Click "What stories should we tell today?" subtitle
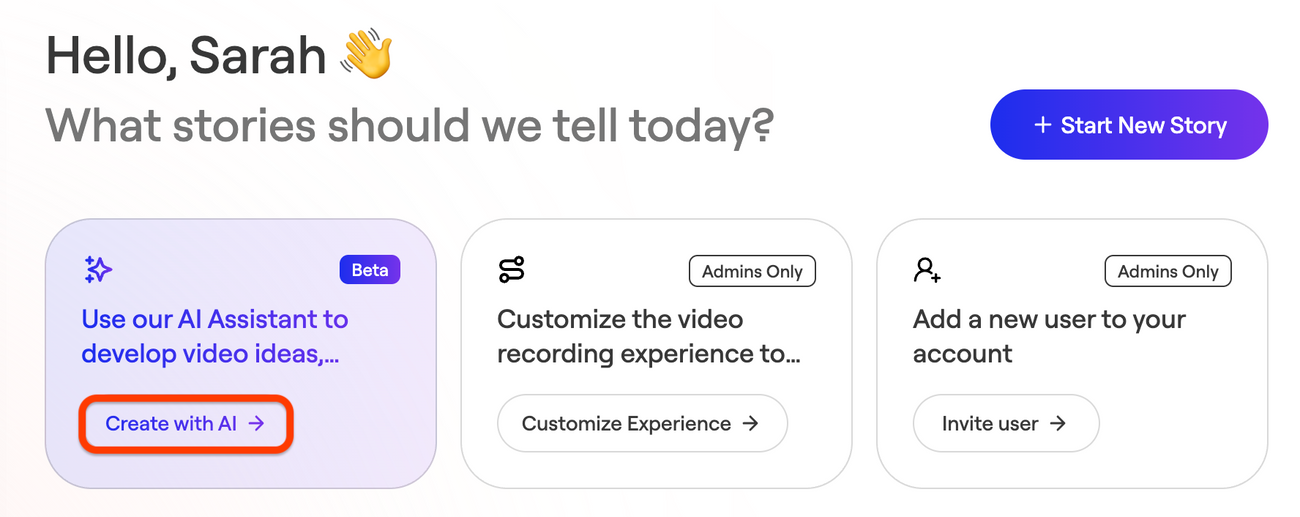This screenshot has height=517, width=1300. 410,126
